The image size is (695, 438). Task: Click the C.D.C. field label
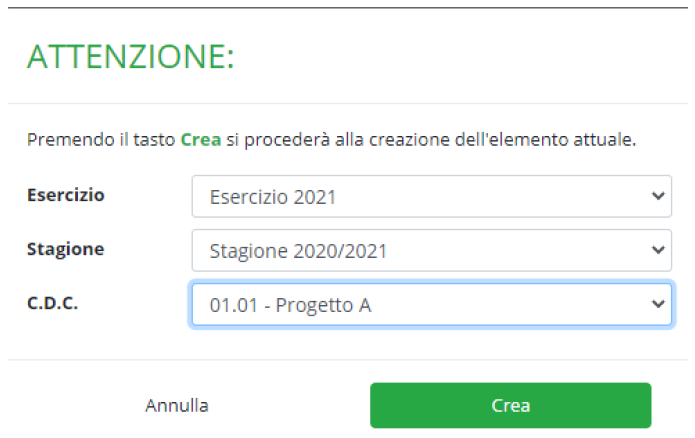(53, 302)
